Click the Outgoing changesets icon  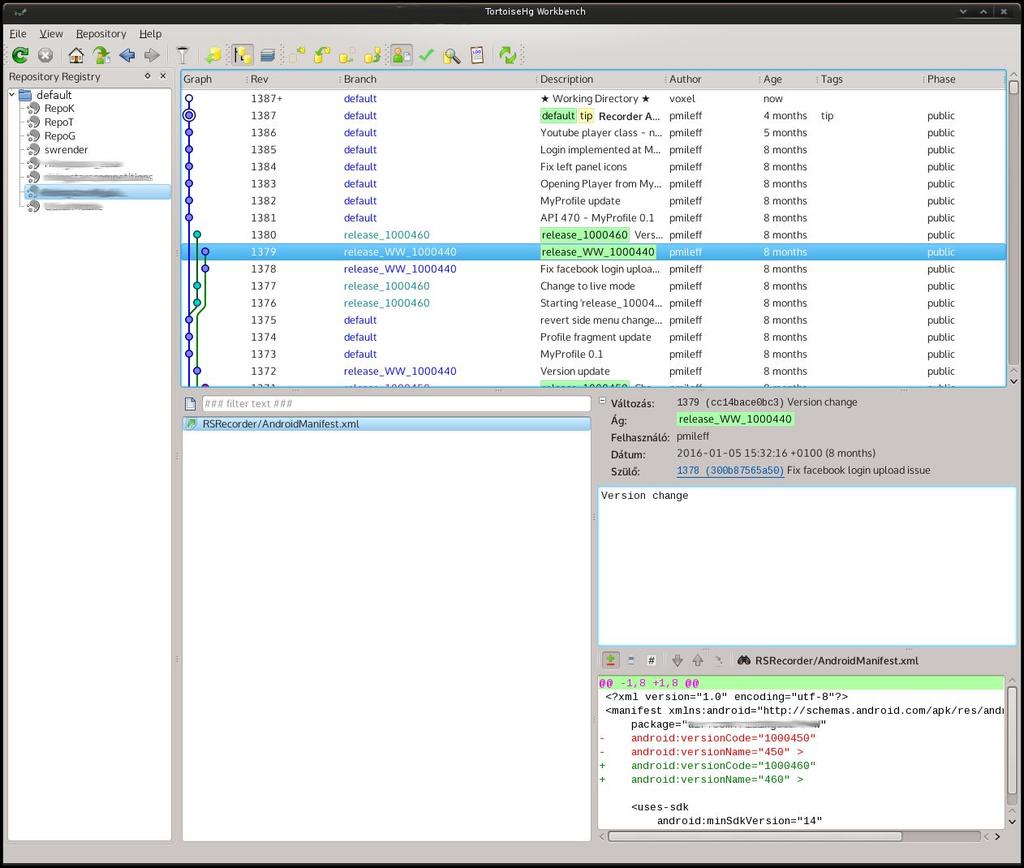(347, 56)
